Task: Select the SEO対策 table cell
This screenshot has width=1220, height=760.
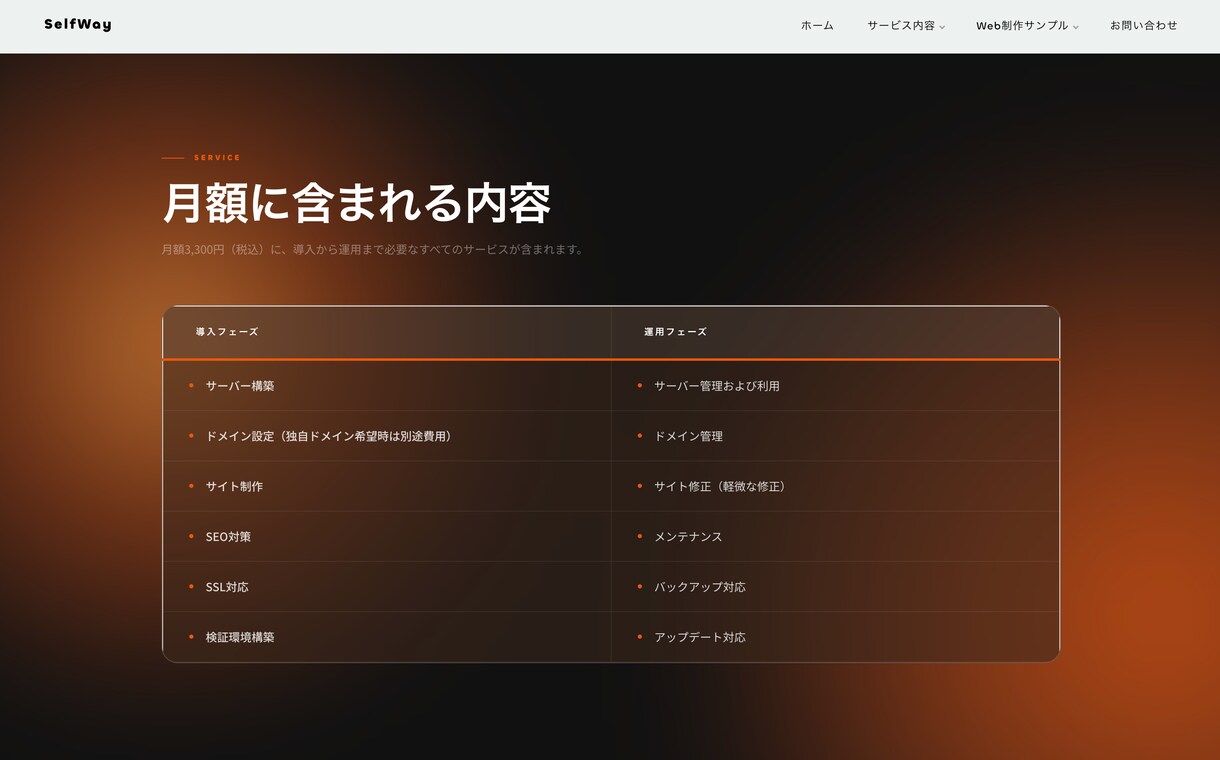Action: (x=387, y=537)
